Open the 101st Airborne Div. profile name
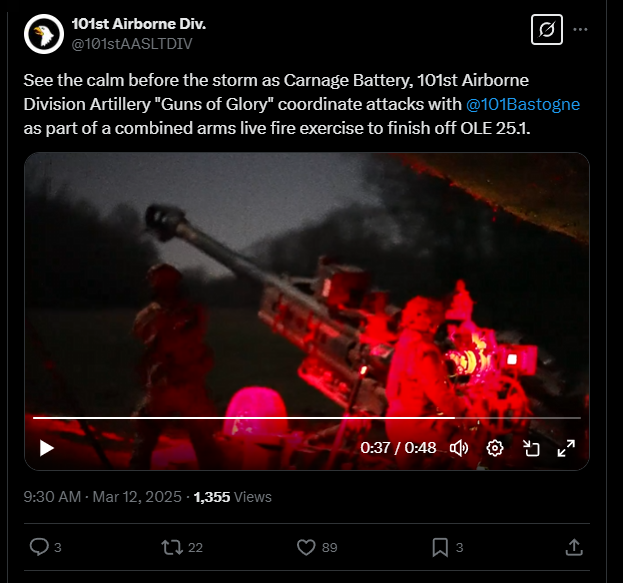Viewport: 623px width, 583px height. click(139, 24)
